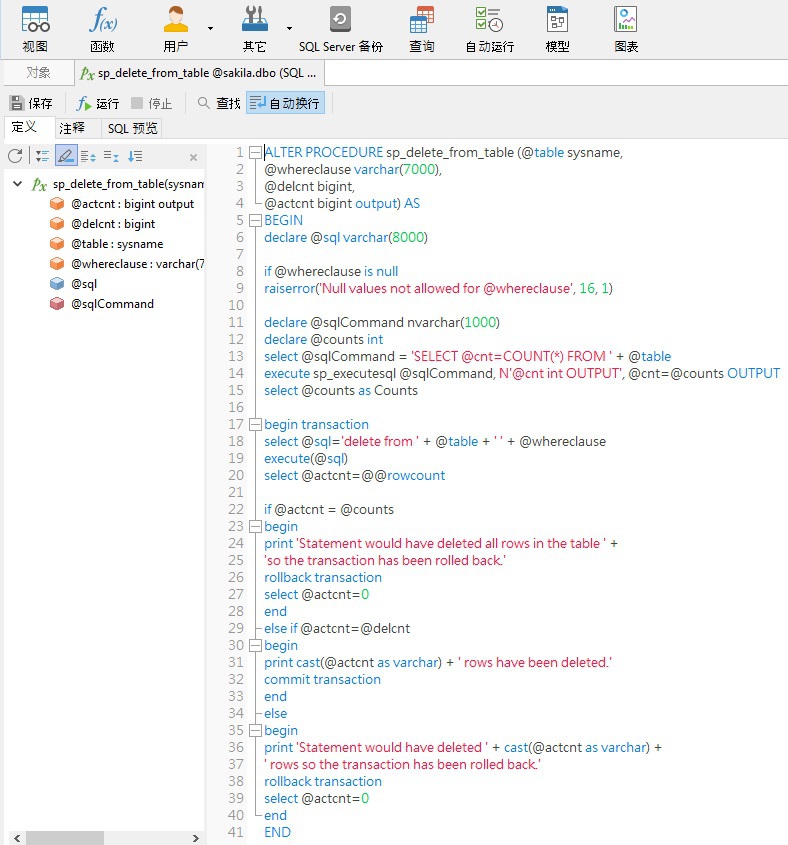Screen dimensions: 788x845
Task: Click the collapse list icon in outline toolbar
Action: pos(112,156)
